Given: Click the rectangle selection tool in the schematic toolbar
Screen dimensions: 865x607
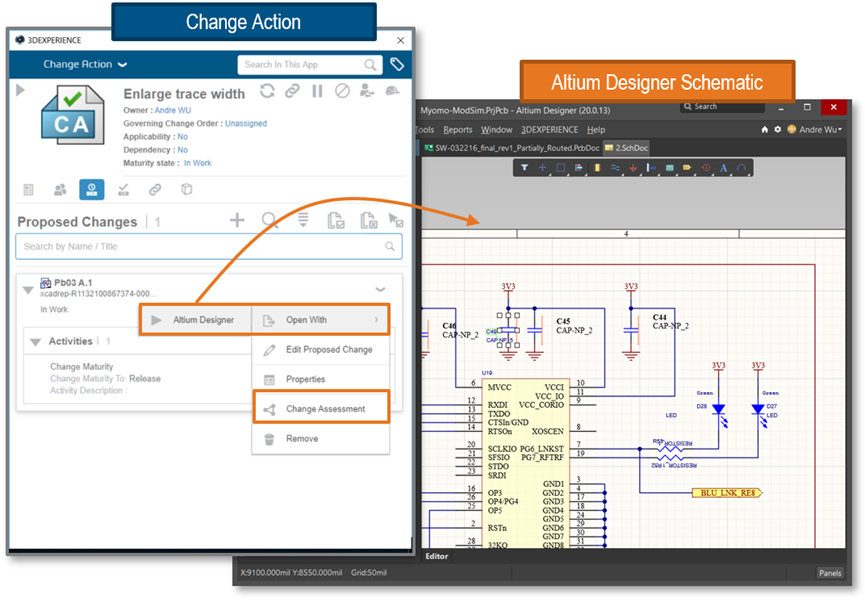Looking at the screenshot, I should click(x=561, y=168).
